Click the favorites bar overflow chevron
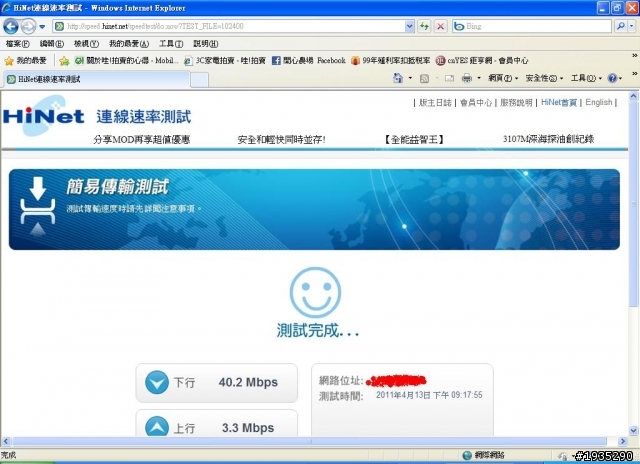The width and height of the screenshot is (640, 464). pyautogui.click(x=635, y=55)
